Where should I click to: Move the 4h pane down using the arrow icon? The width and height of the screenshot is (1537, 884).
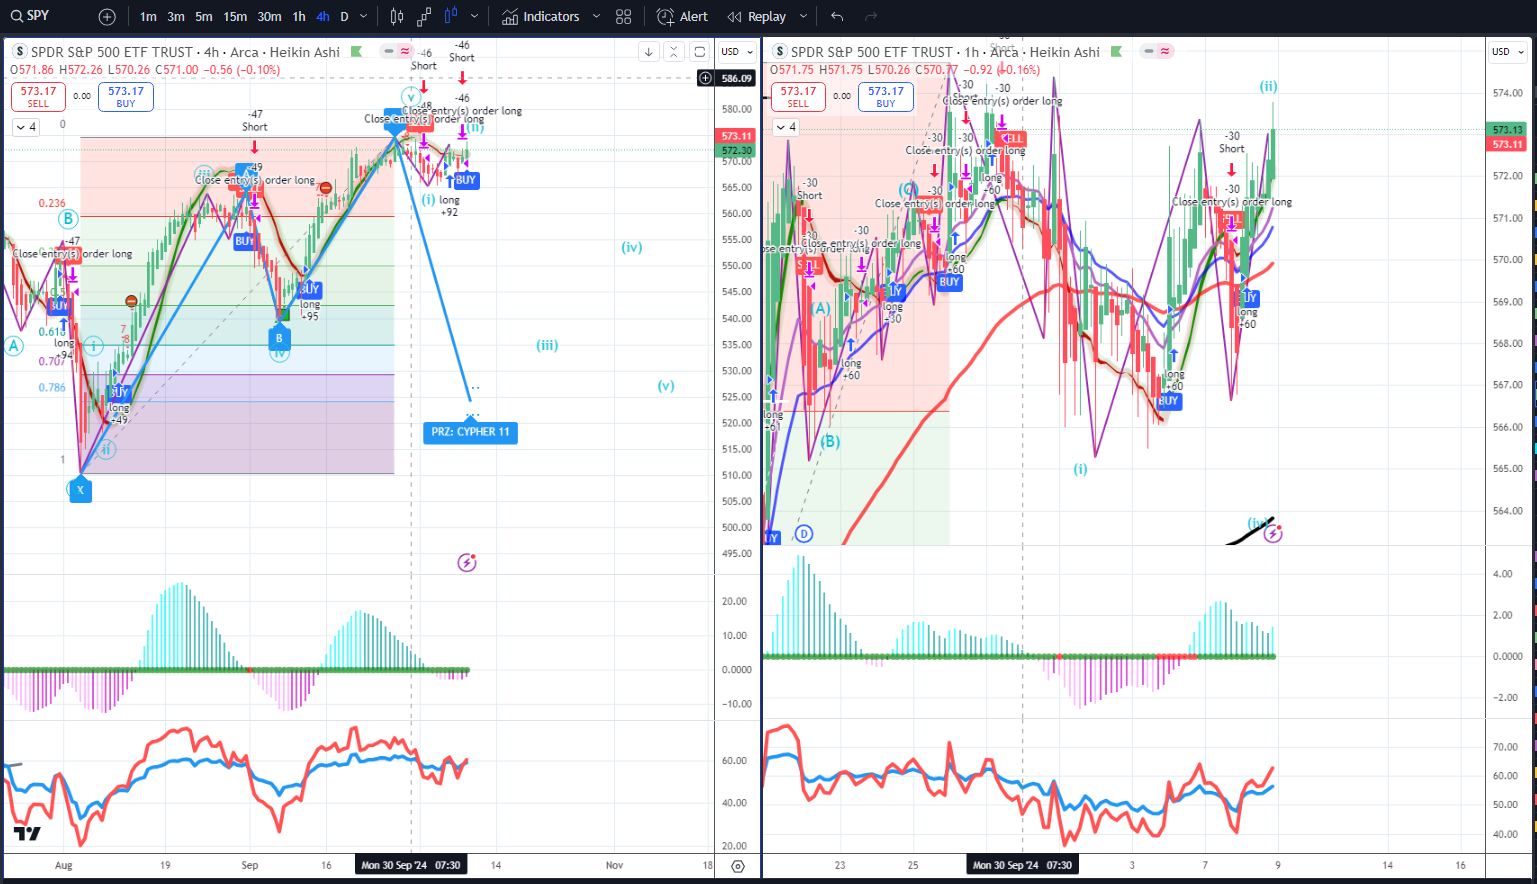(649, 52)
